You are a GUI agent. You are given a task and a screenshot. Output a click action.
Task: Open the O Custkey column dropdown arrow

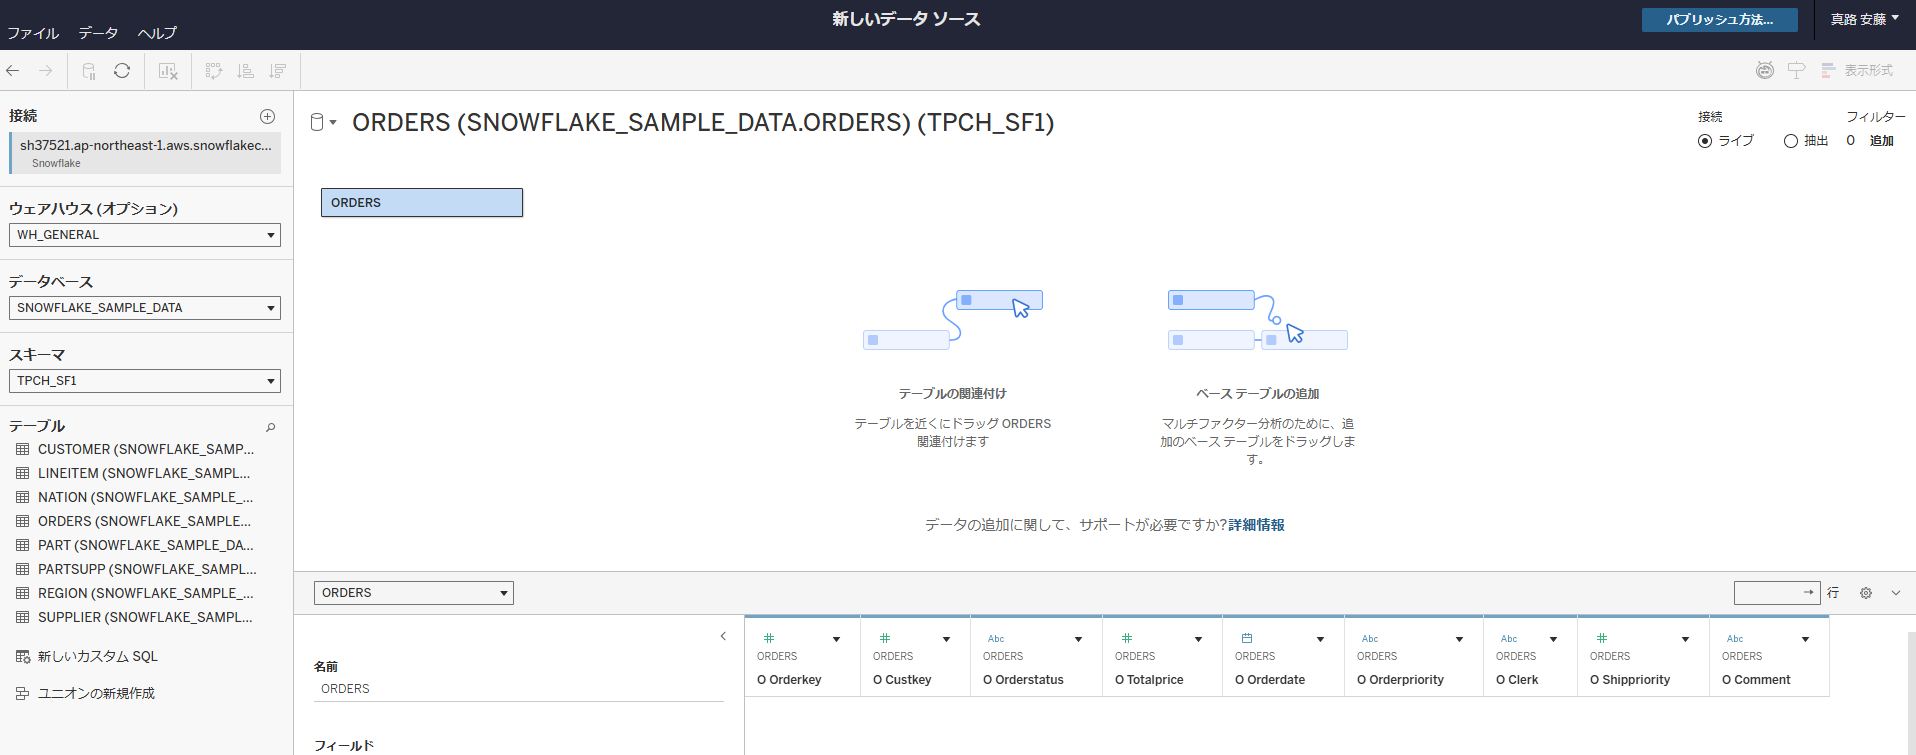click(946, 639)
